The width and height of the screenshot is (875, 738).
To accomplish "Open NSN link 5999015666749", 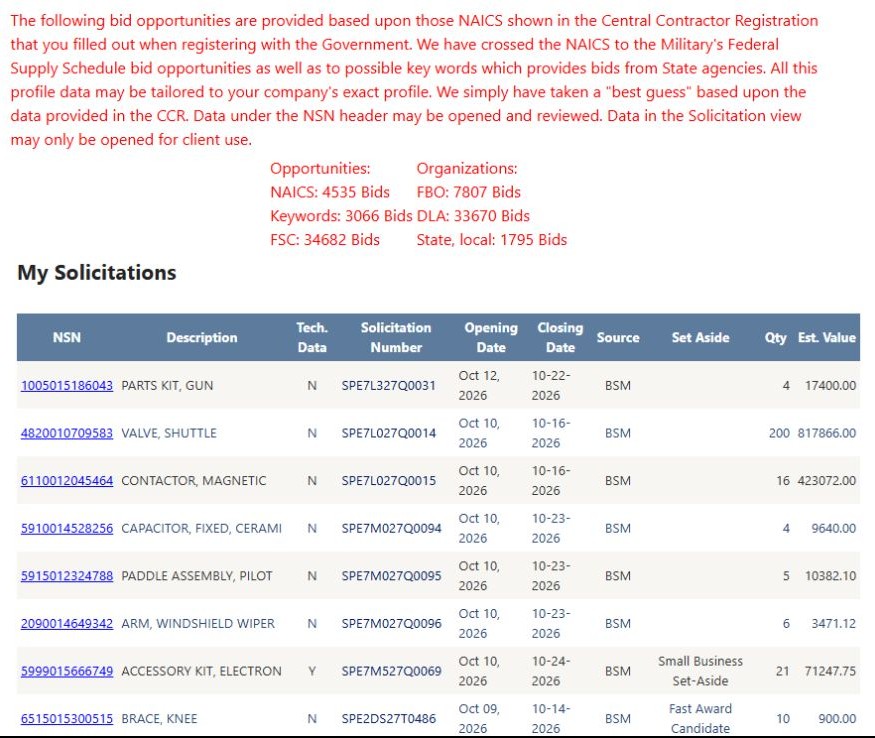I will click(67, 671).
